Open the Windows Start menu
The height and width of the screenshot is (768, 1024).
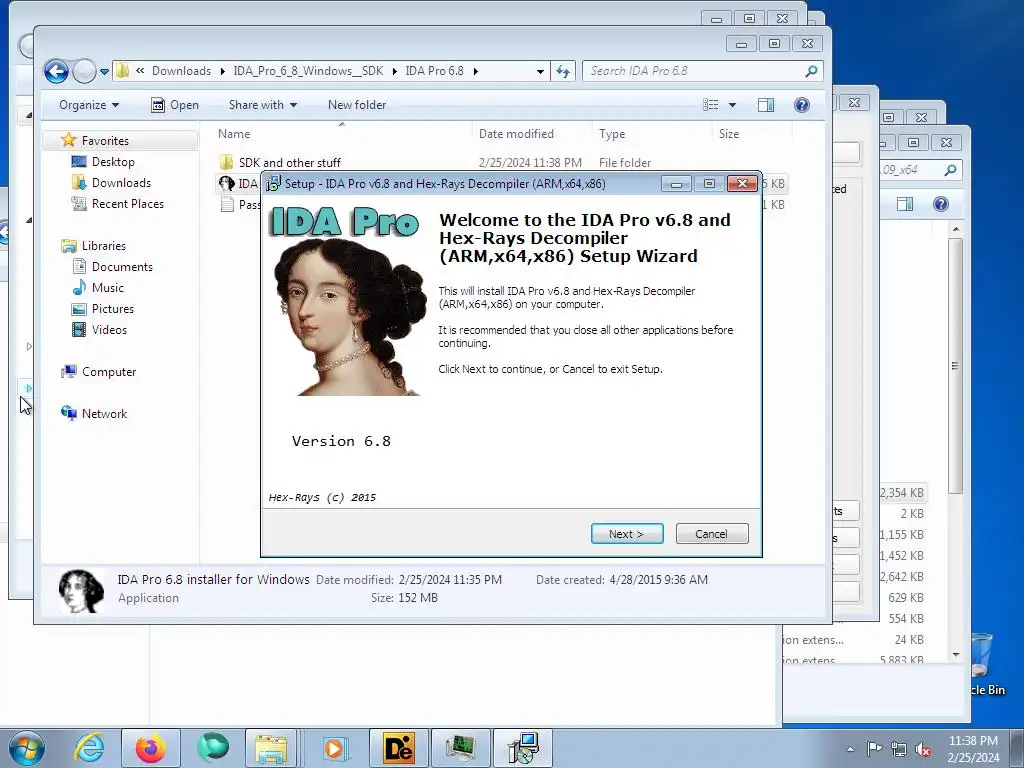27,748
